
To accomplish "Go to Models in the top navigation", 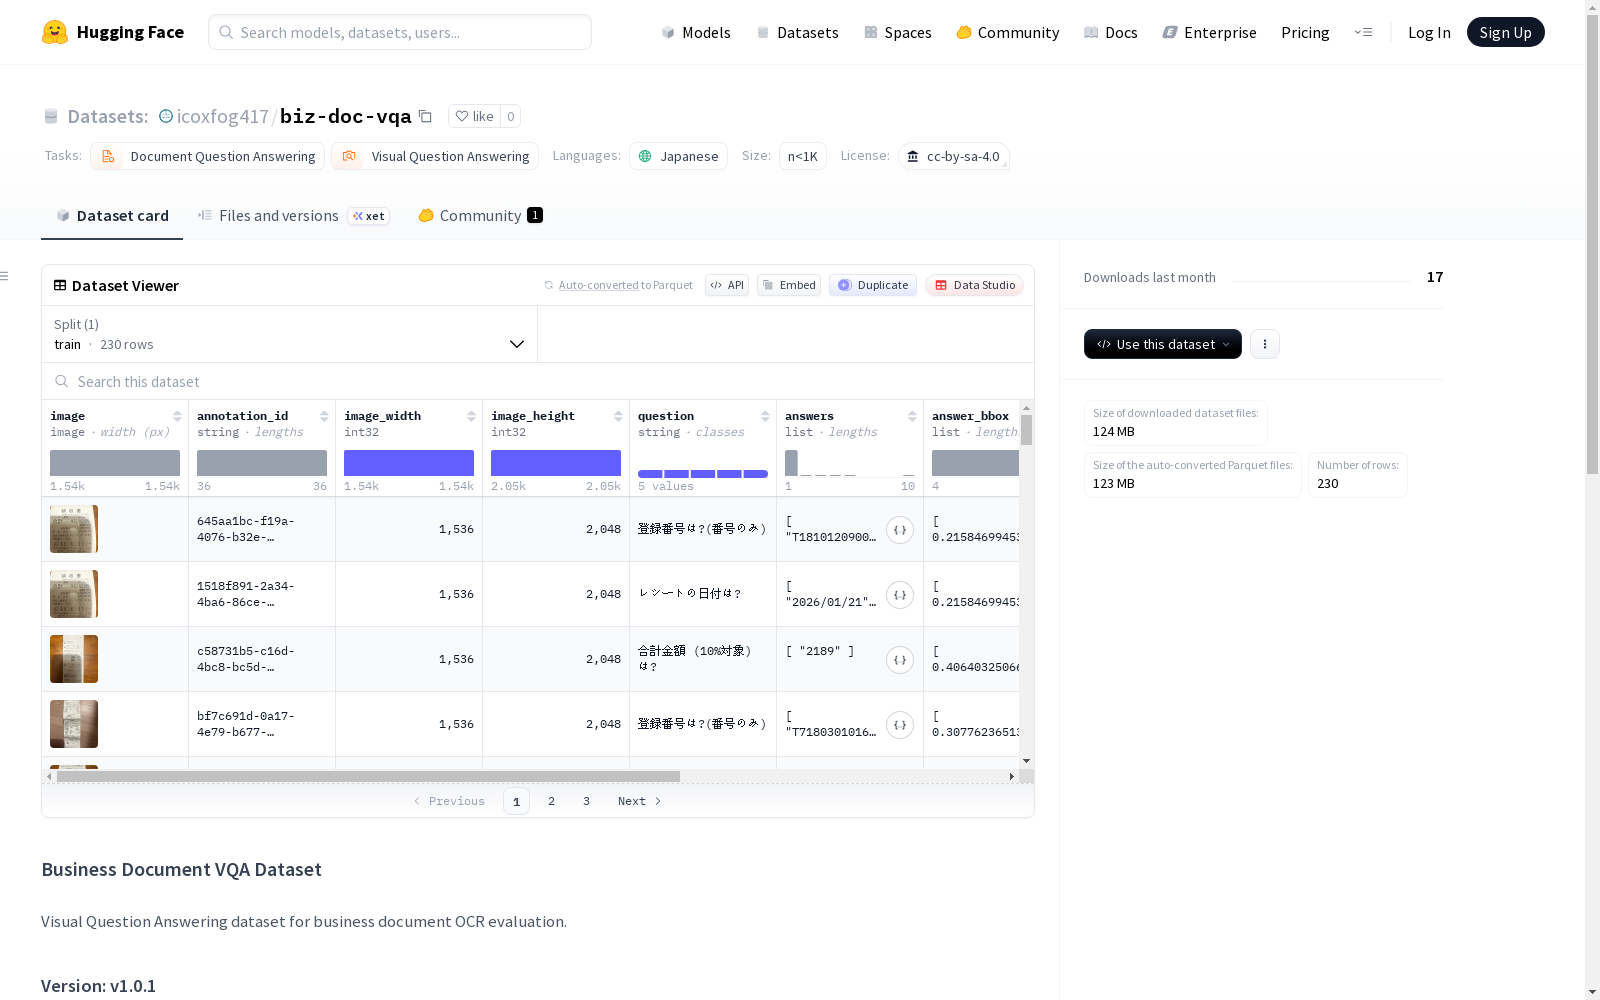I will tap(696, 32).
